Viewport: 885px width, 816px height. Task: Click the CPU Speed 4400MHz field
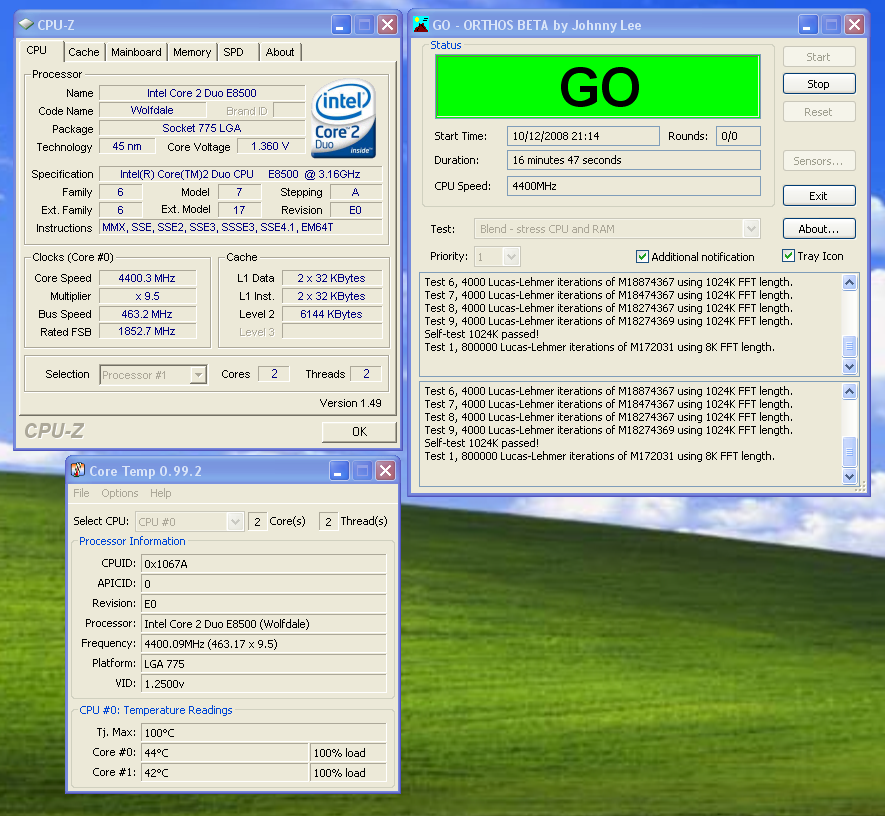point(634,186)
